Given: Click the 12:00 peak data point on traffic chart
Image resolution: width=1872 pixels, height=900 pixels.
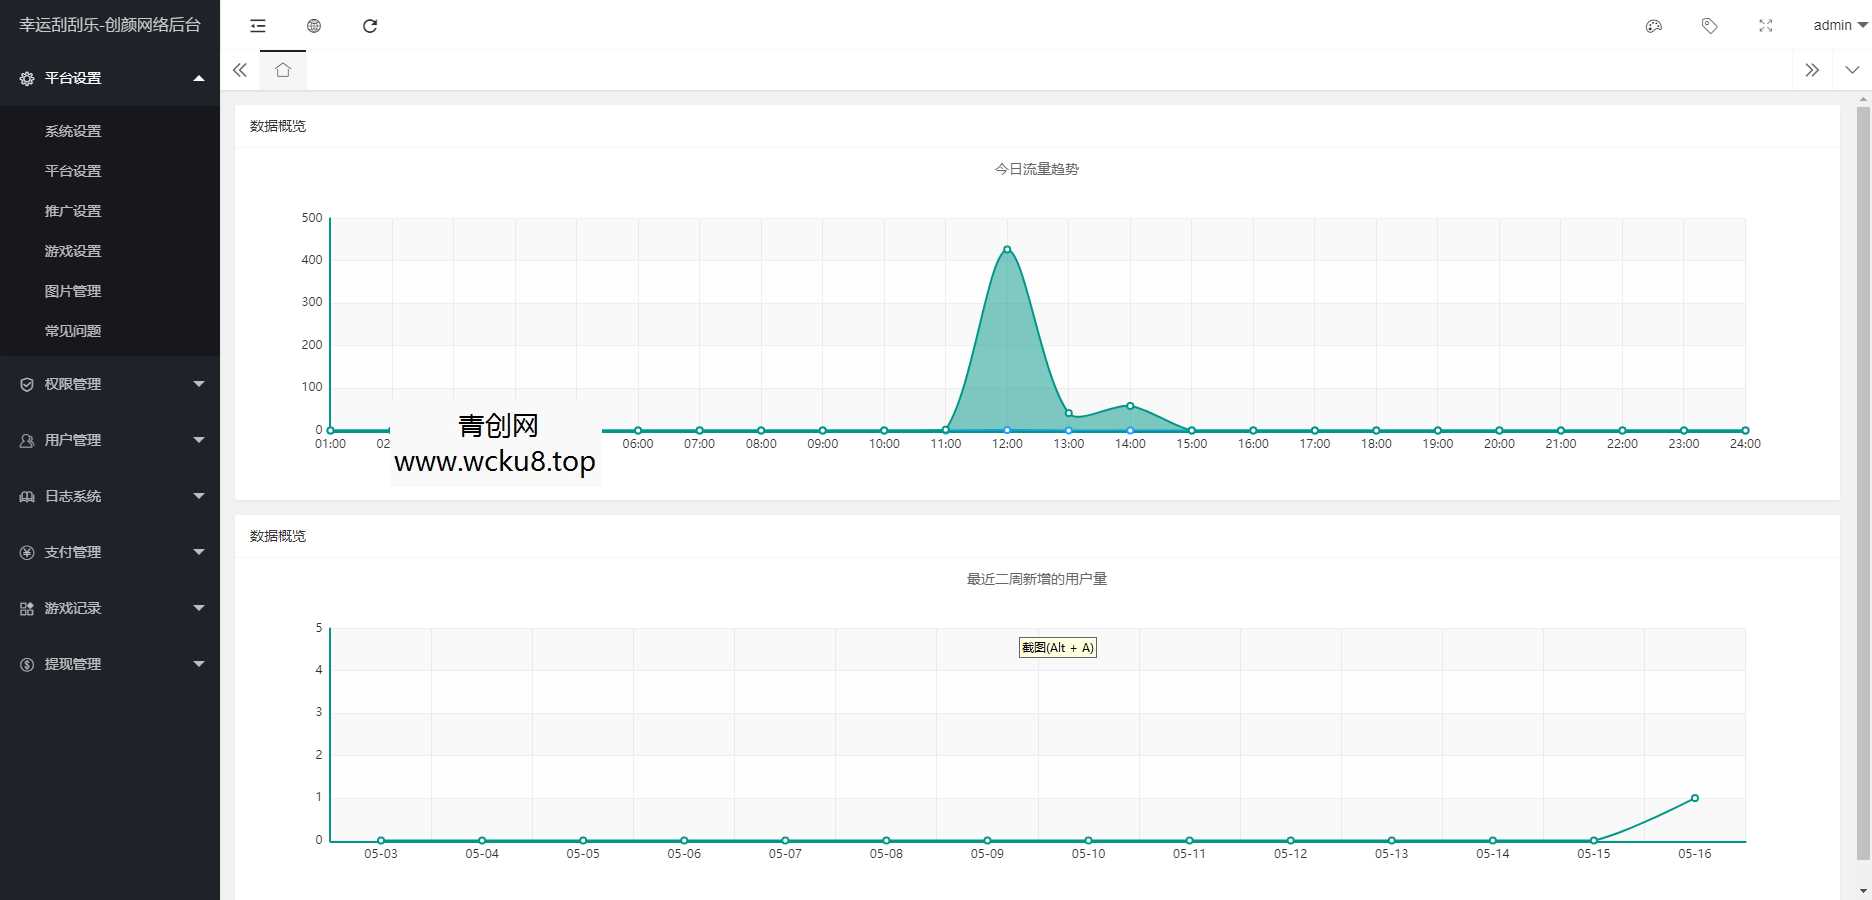Looking at the screenshot, I should point(1007,249).
